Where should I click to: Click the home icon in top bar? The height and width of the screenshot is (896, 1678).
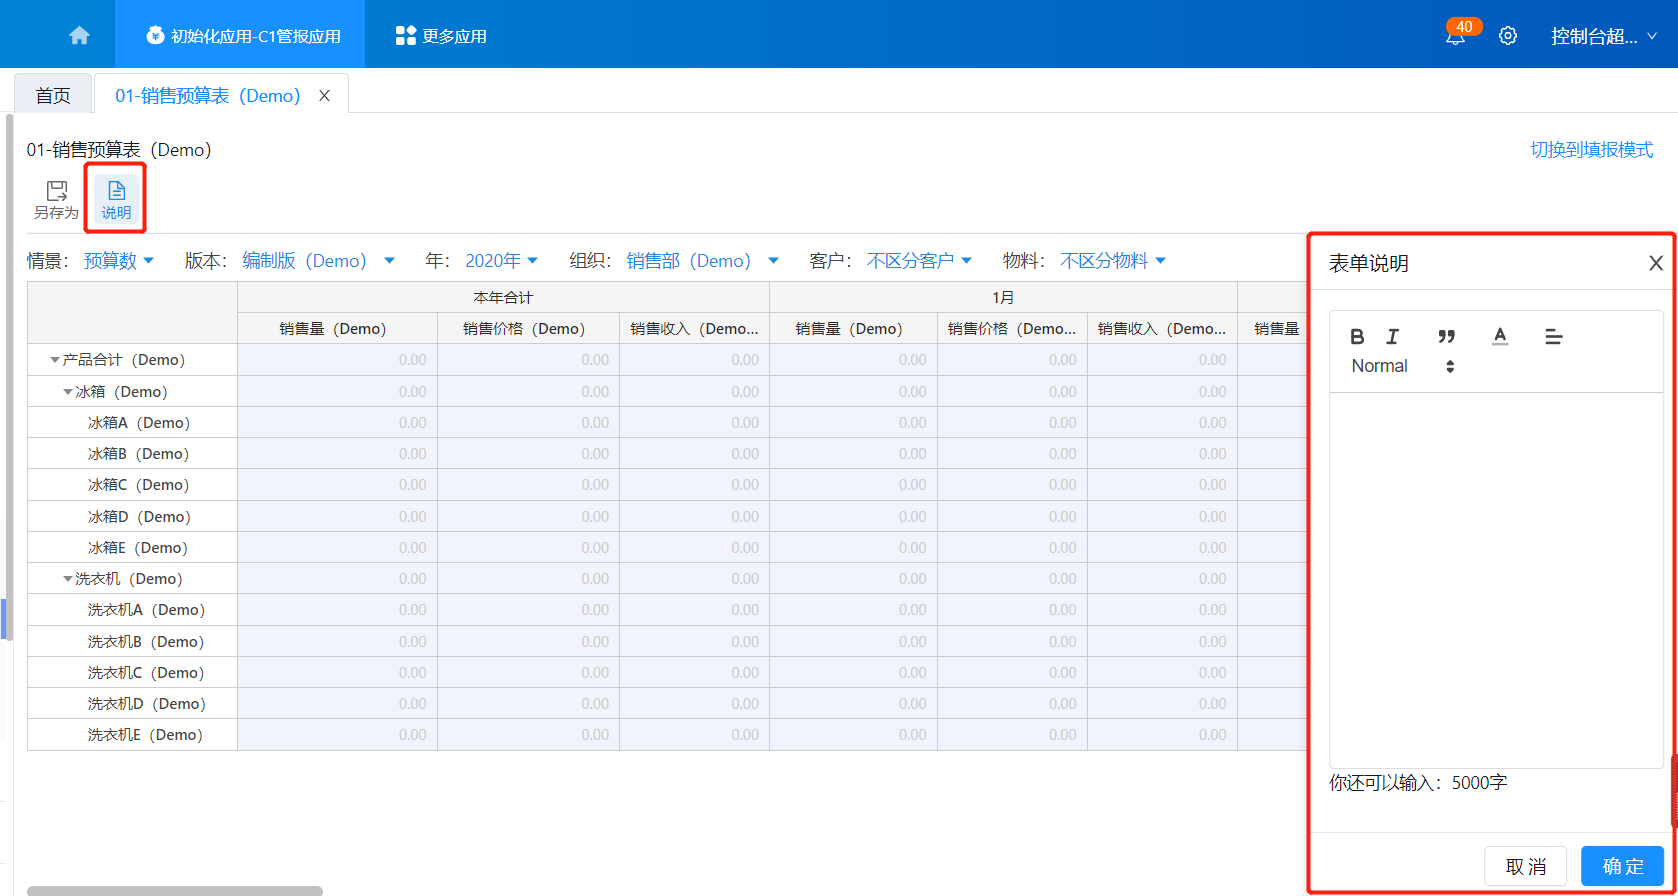[79, 36]
